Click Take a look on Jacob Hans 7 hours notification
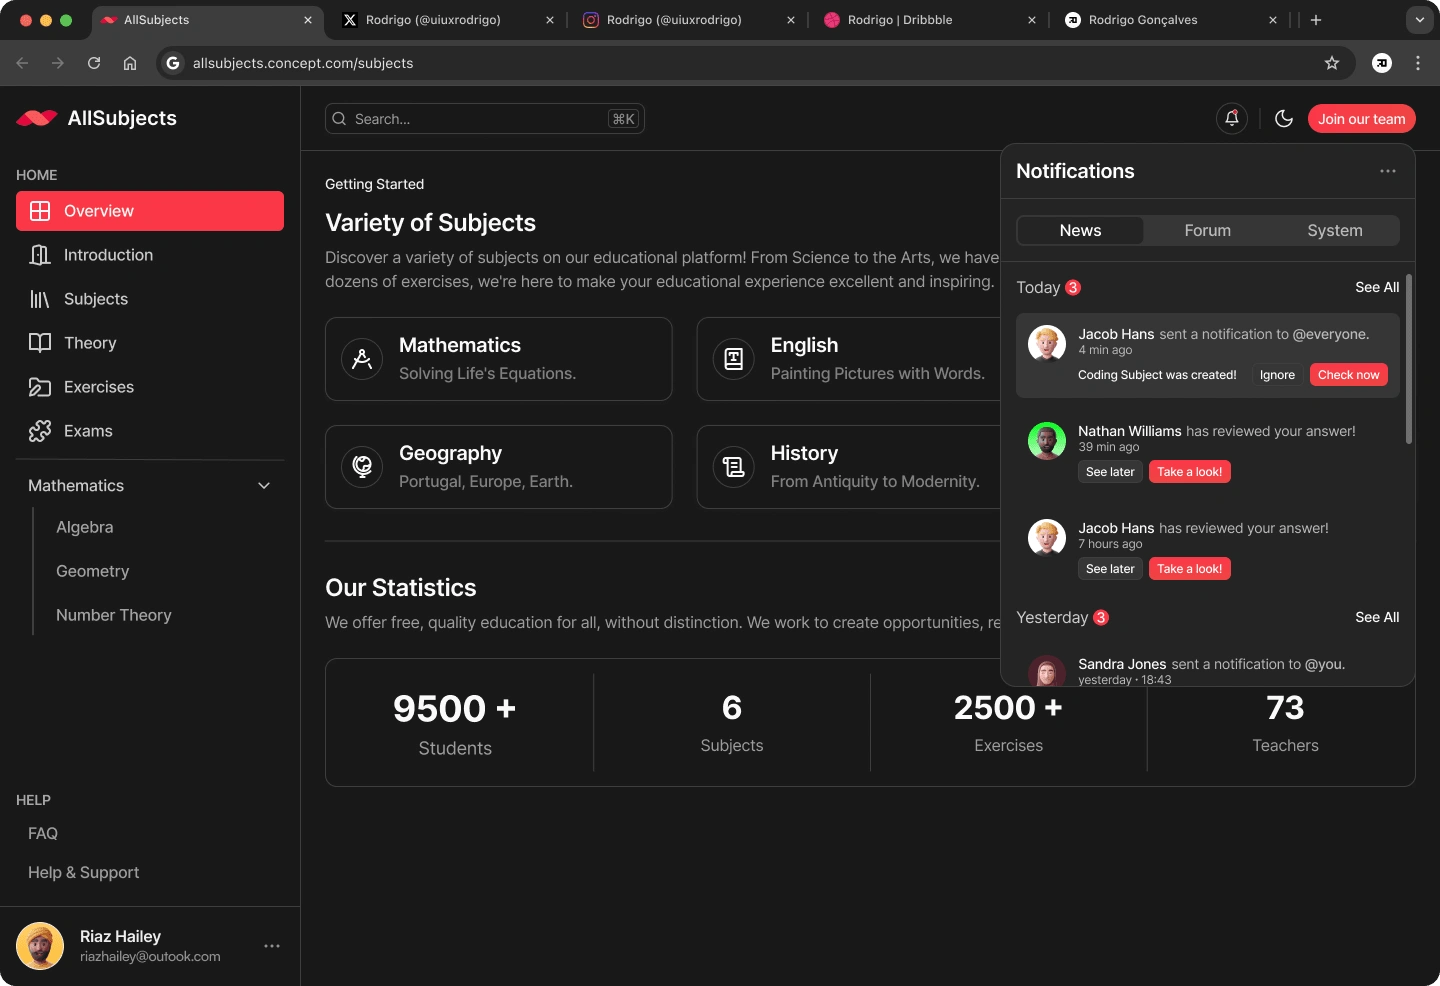 click(x=1189, y=569)
